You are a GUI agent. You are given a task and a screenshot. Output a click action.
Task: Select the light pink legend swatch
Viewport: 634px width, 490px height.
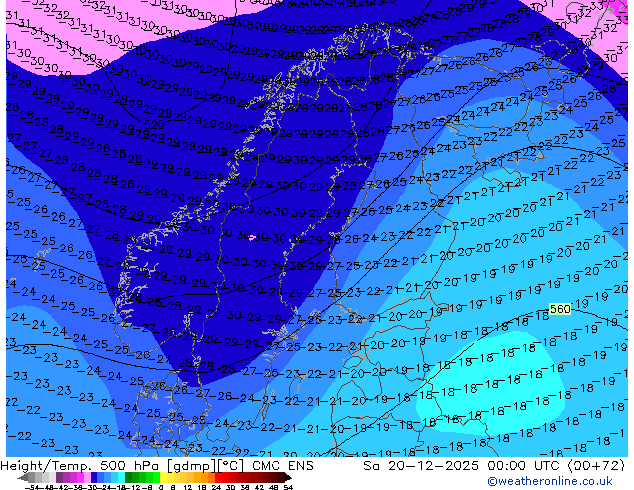click(87, 478)
